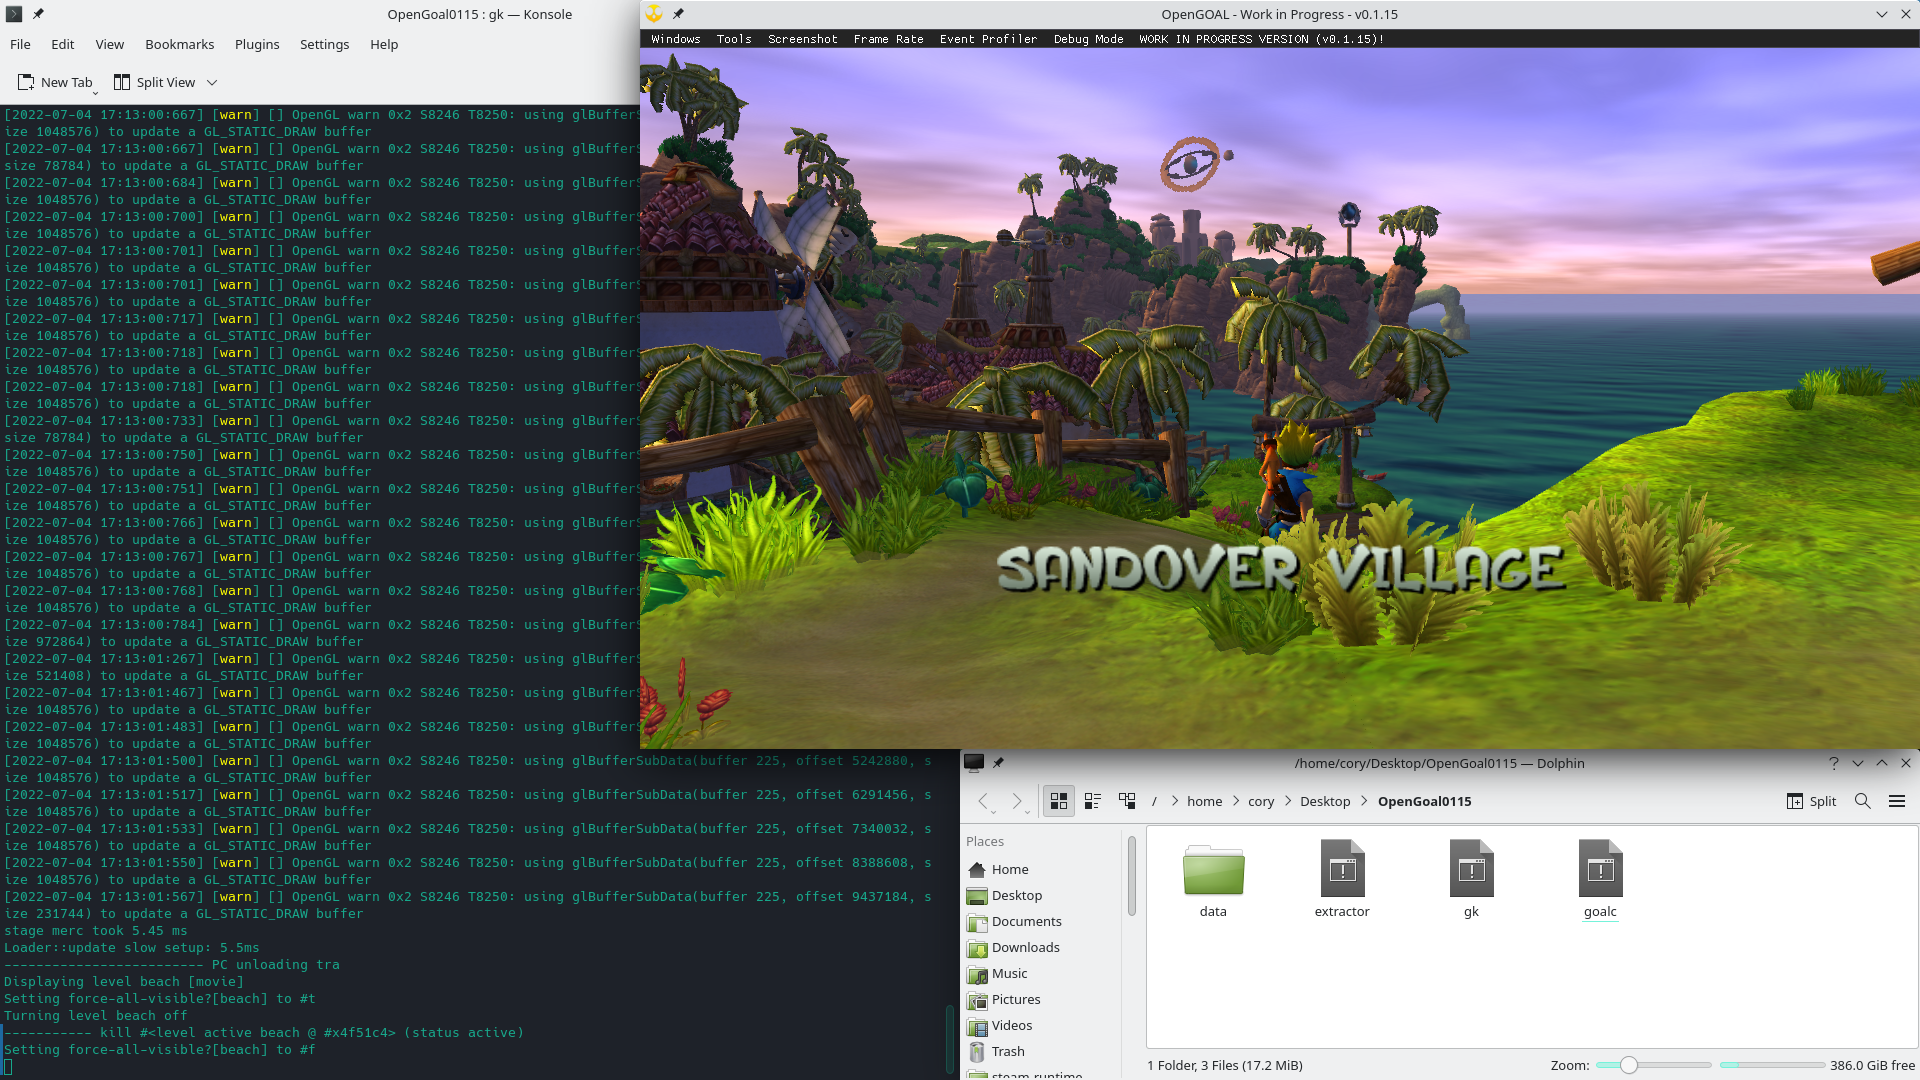Switch Dolphin to Details tree view
Viewport: 1920px width, 1080px height.
tap(1127, 801)
